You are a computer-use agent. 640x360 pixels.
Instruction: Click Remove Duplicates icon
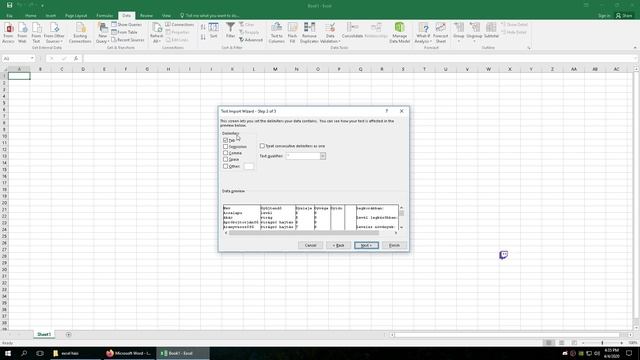tap(309, 33)
